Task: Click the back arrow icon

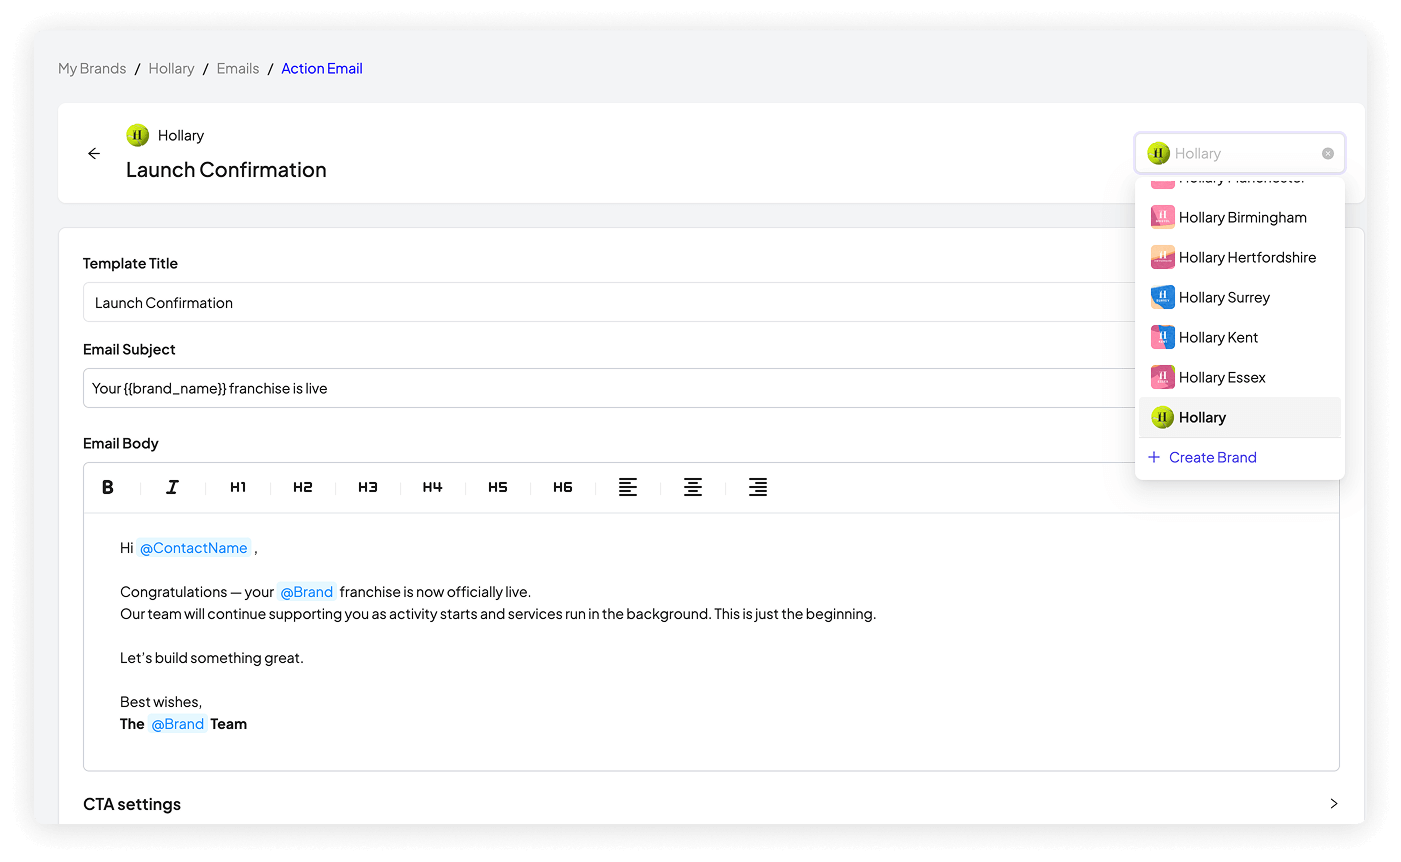Action: point(94,153)
